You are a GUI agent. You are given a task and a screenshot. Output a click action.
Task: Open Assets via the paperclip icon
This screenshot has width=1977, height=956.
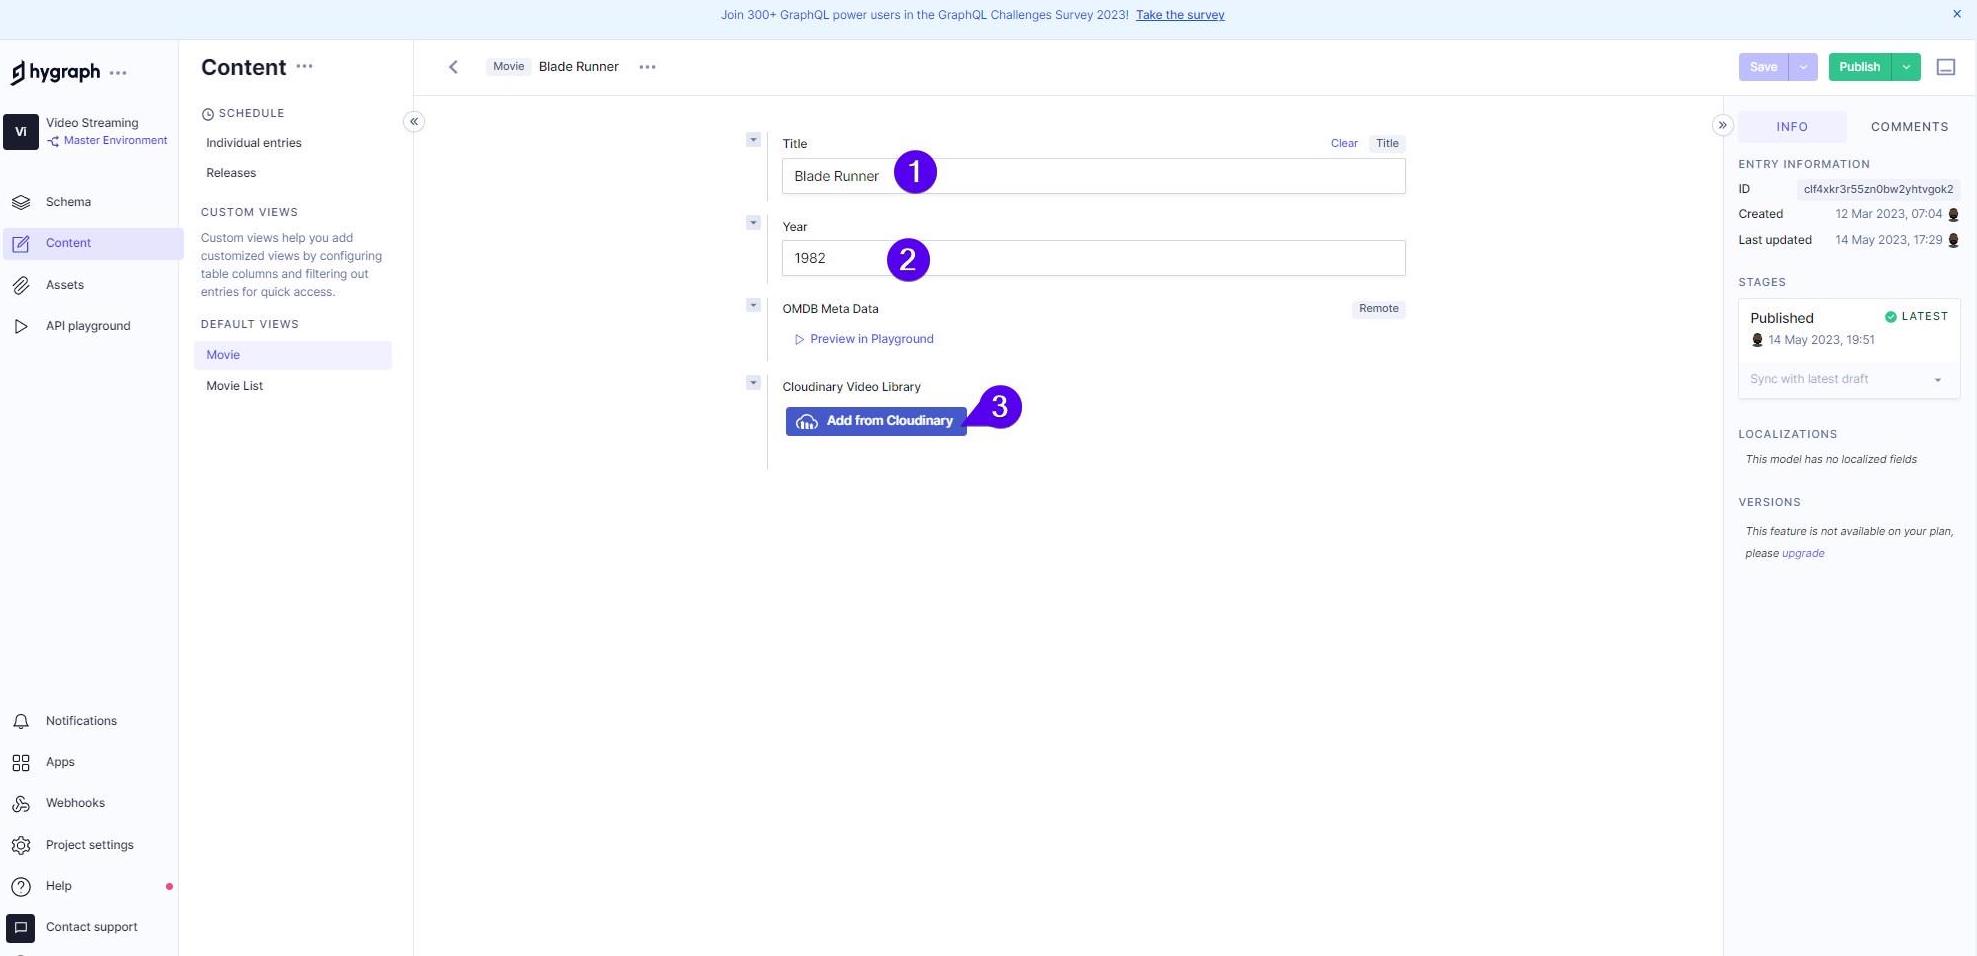click(x=21, y=285)
